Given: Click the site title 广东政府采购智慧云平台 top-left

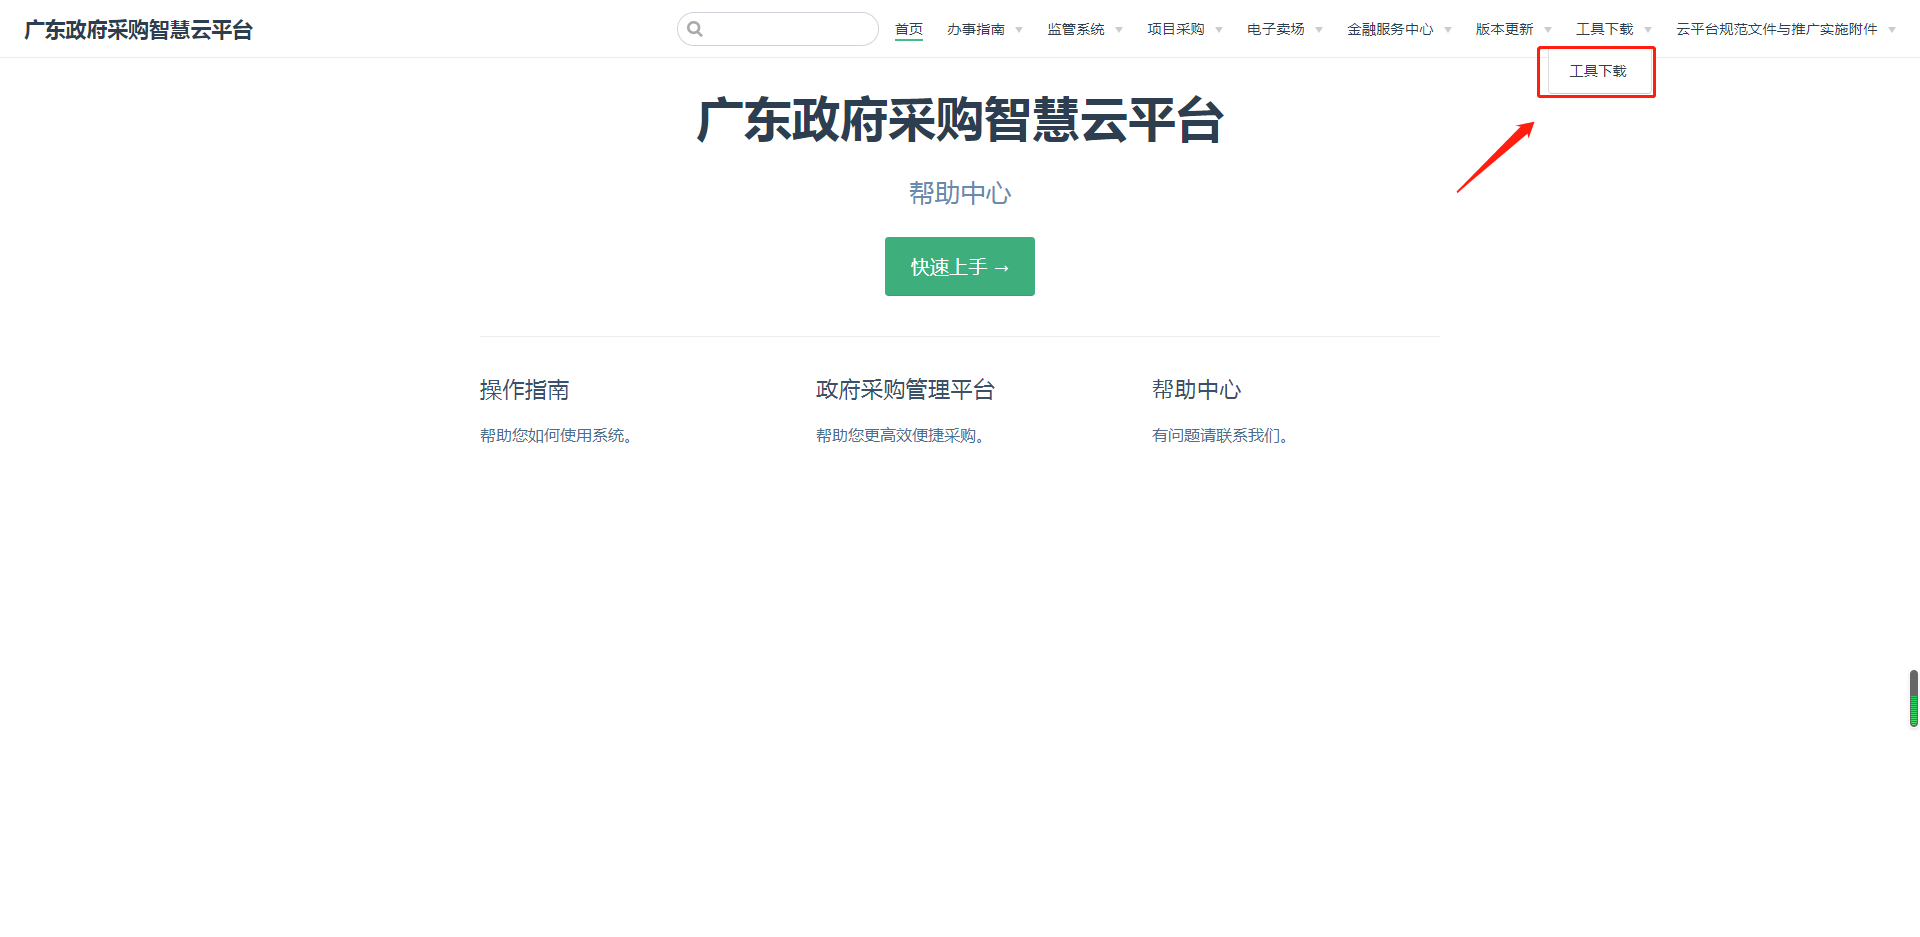Looking at the screenshot, I should (x=138, y=30).
